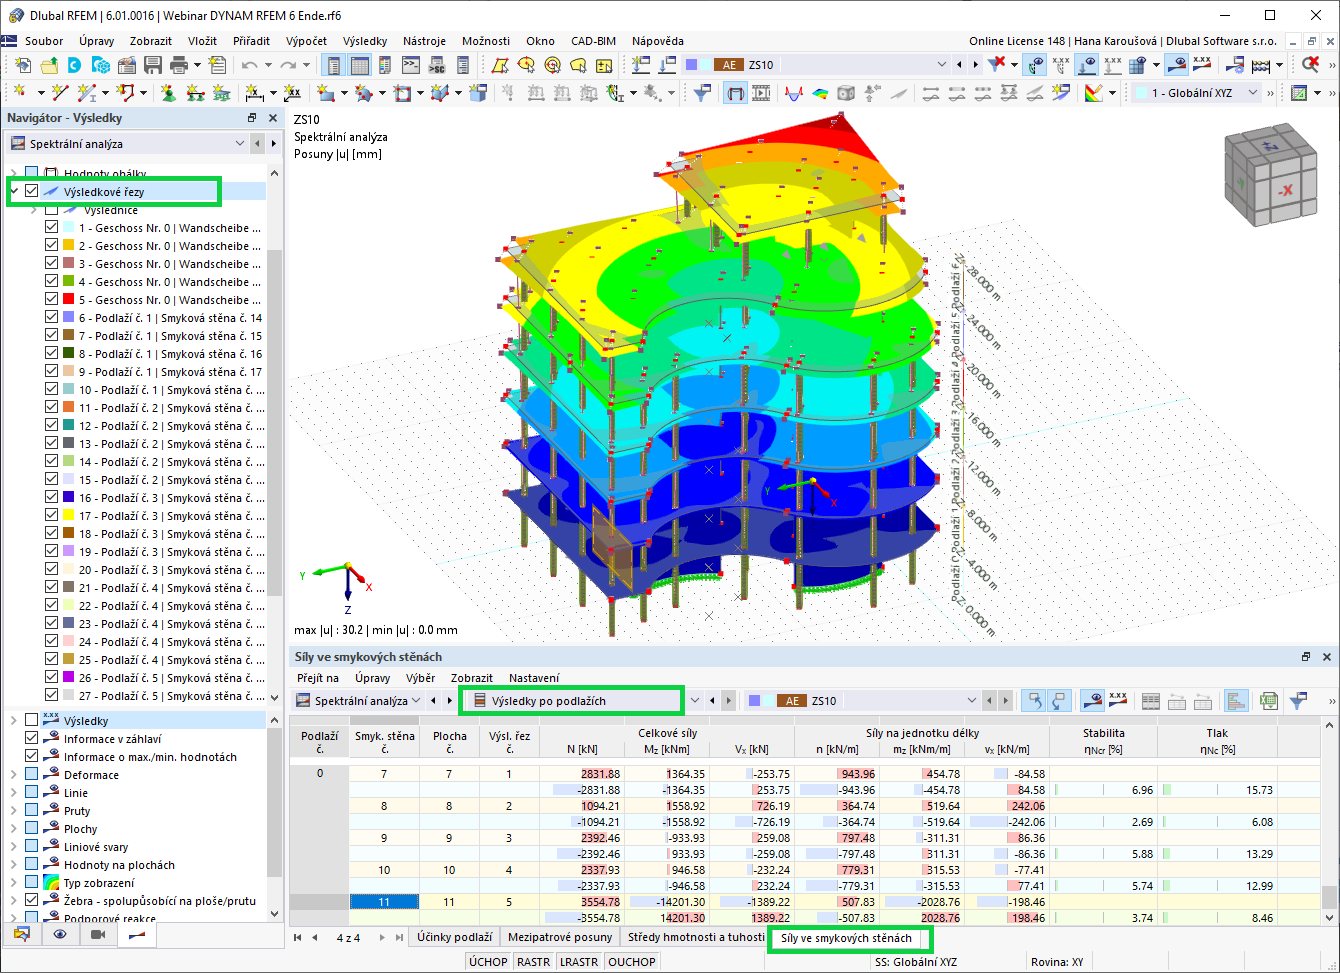Screen dimensions: 1340x973
Task: Click the Nastavení table menu
Action: pos(535,678)
